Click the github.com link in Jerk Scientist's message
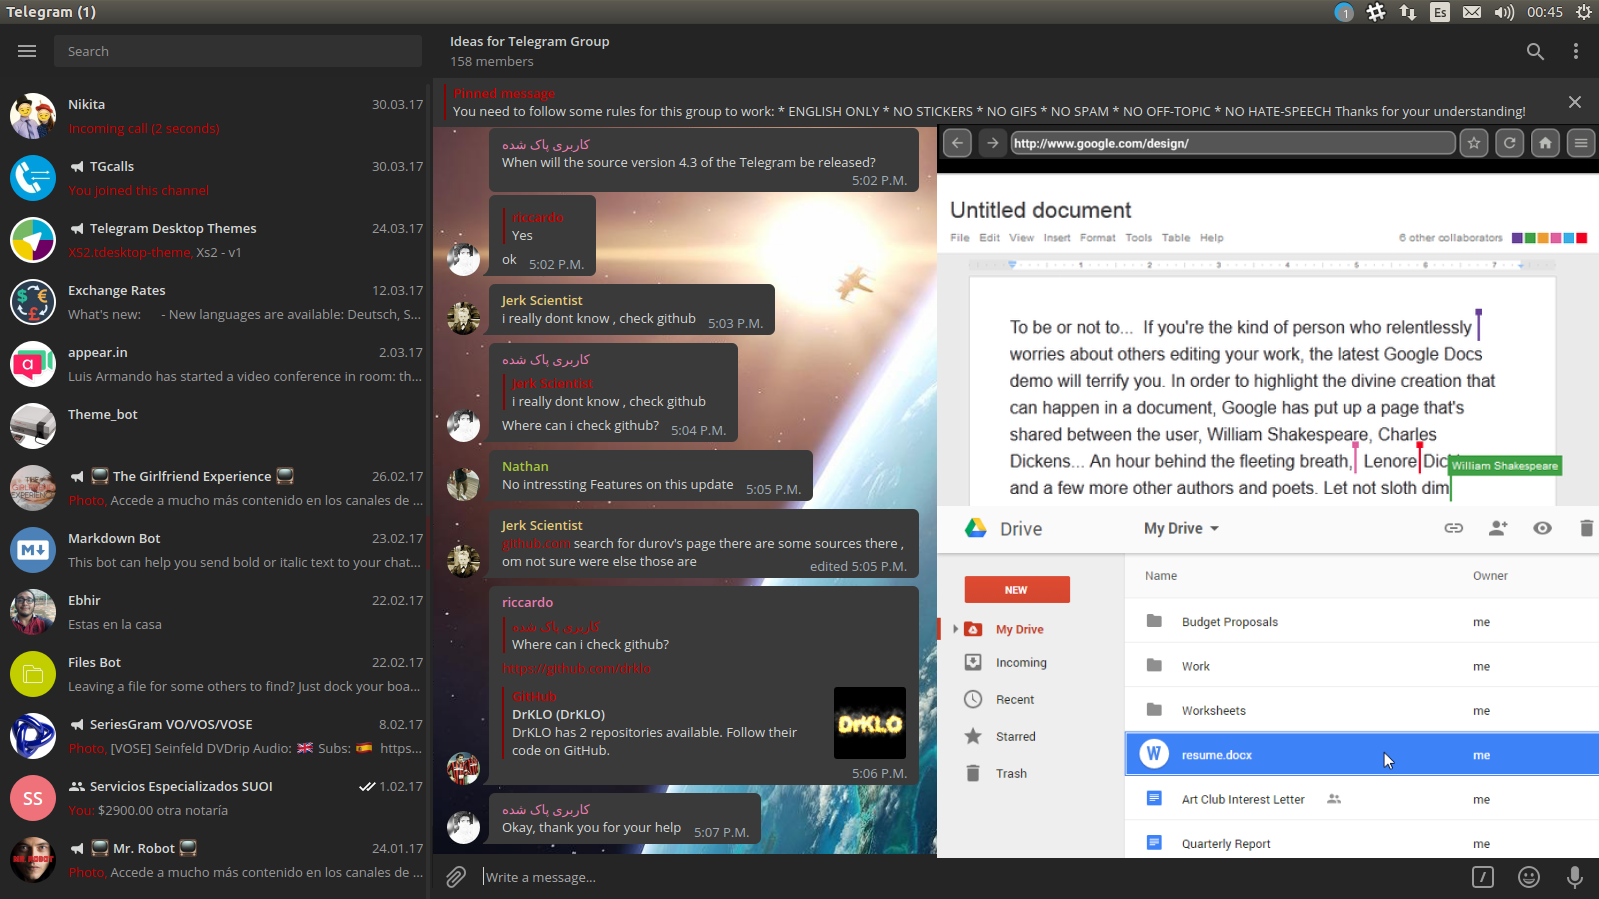The width and height of the screenshot is (1599, 899). click(x=536, y=543)
